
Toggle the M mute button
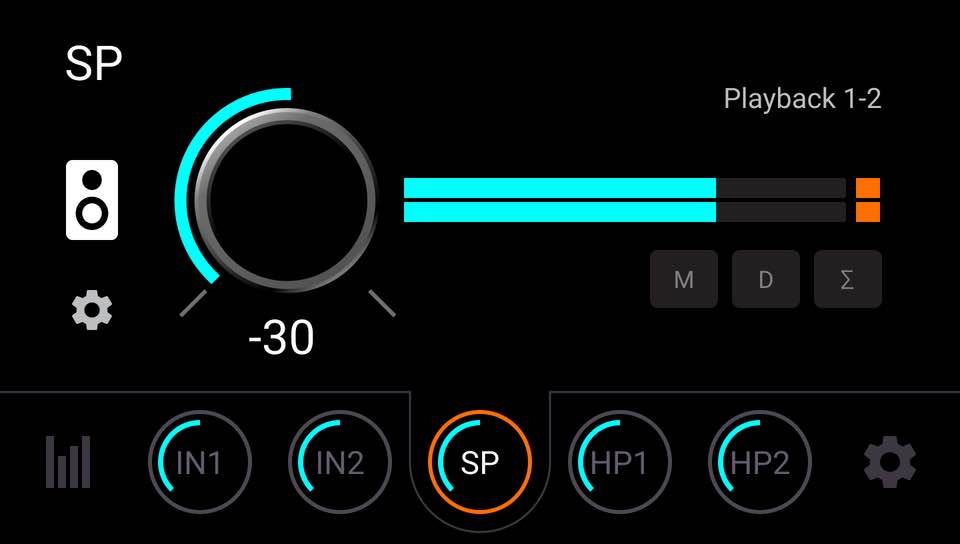click(684, 279)
